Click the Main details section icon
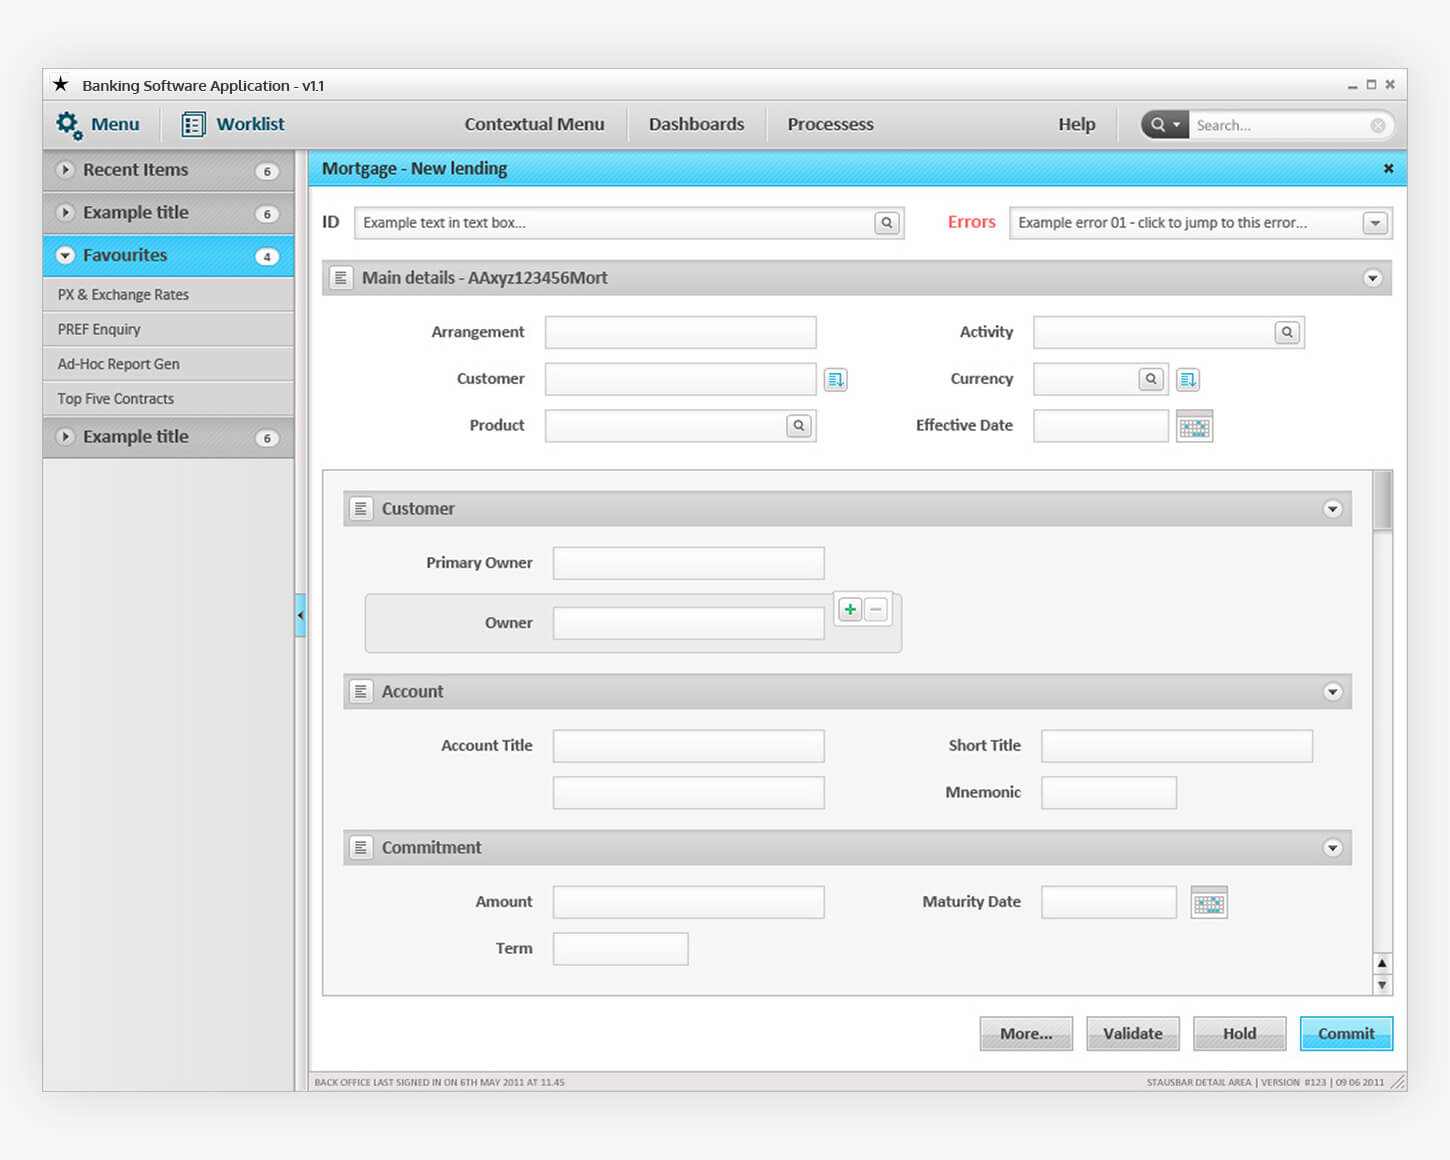 [x=341, y=278]
